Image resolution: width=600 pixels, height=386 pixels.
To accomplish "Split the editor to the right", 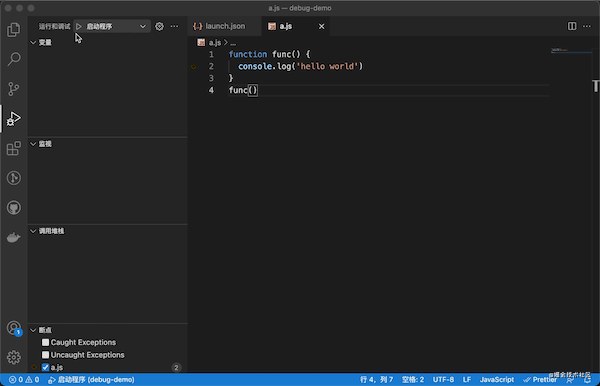I will [x=572, y=26].
